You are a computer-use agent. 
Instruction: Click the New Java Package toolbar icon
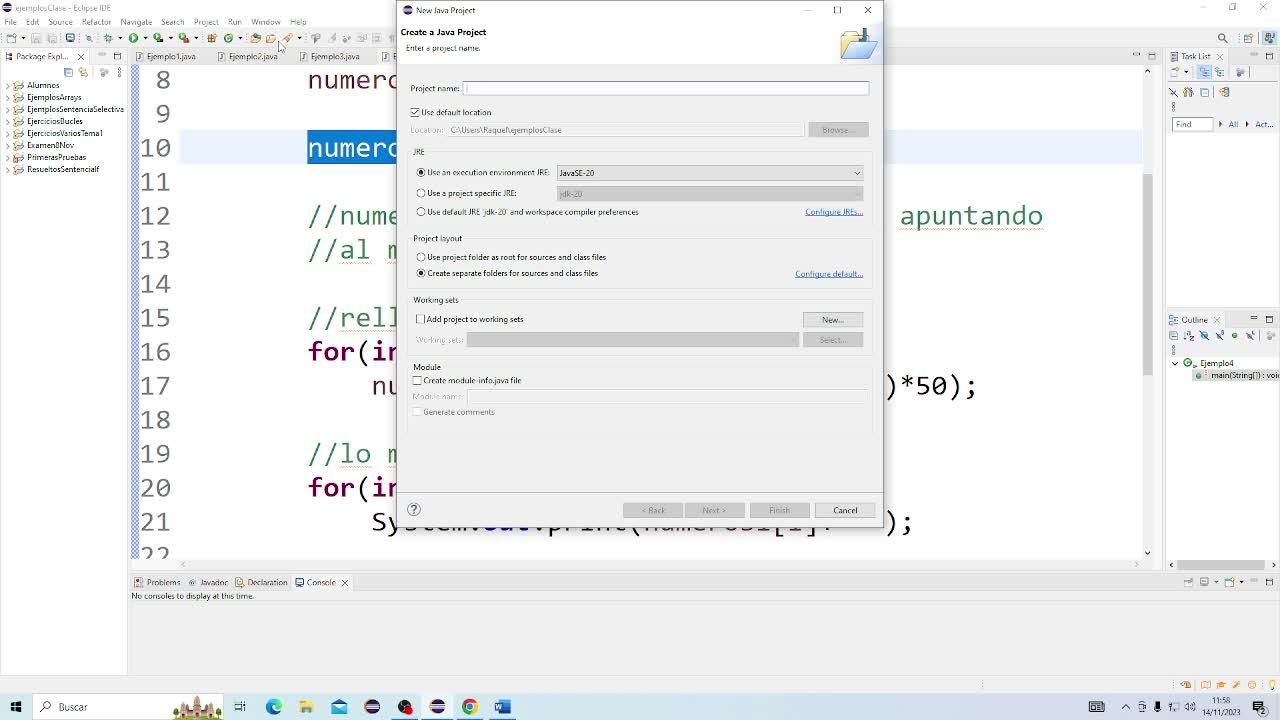(212, 38)
